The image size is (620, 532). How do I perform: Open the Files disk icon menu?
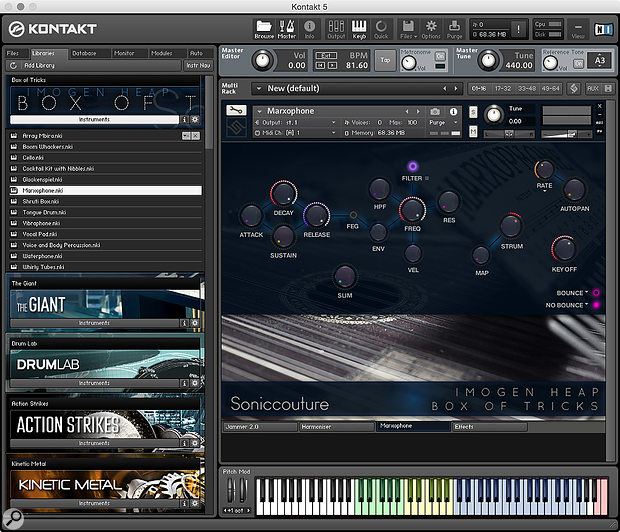[x=408, y=29]
